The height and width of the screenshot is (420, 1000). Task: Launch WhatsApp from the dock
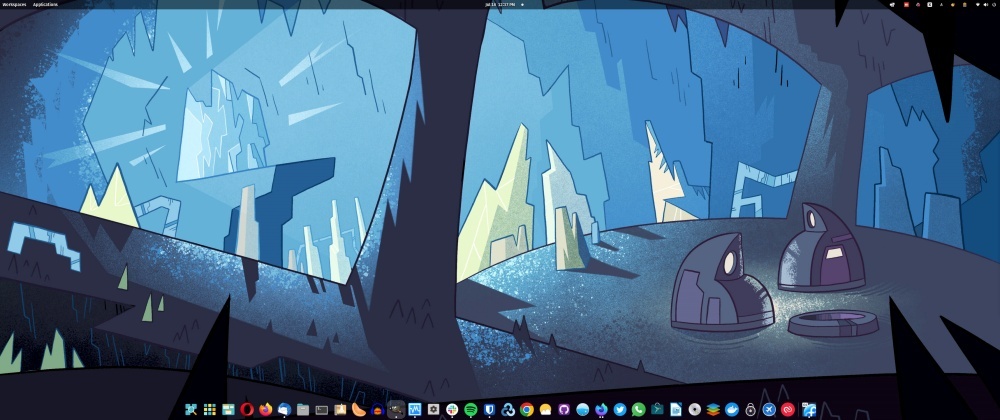(x=638, y=409)
